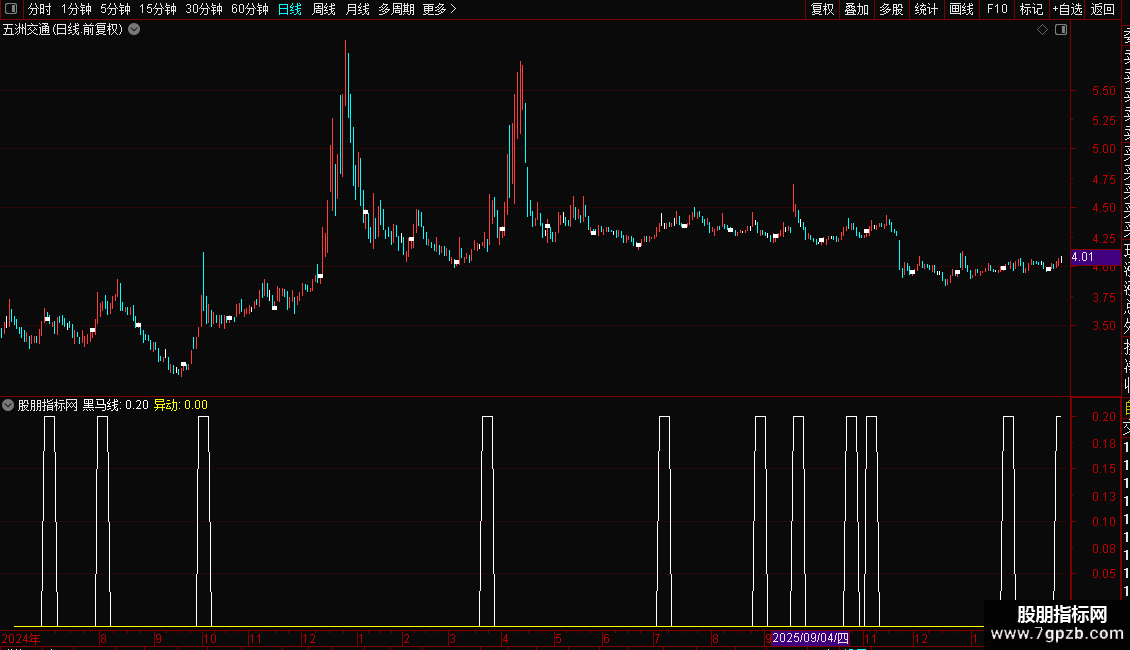Switch to 日线 daily chart
The image size is (1130, 650).
(x=290, y=9)
